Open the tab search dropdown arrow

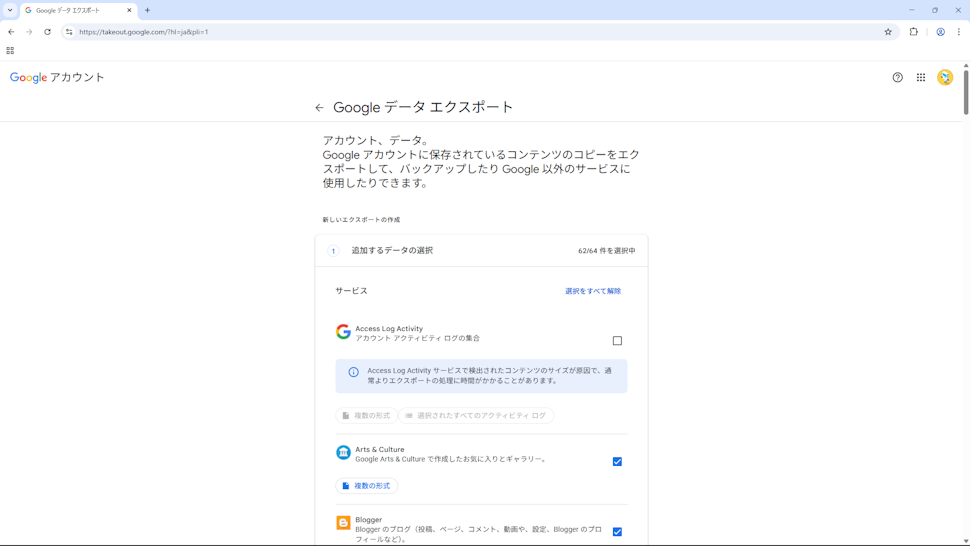click(10, 10)
